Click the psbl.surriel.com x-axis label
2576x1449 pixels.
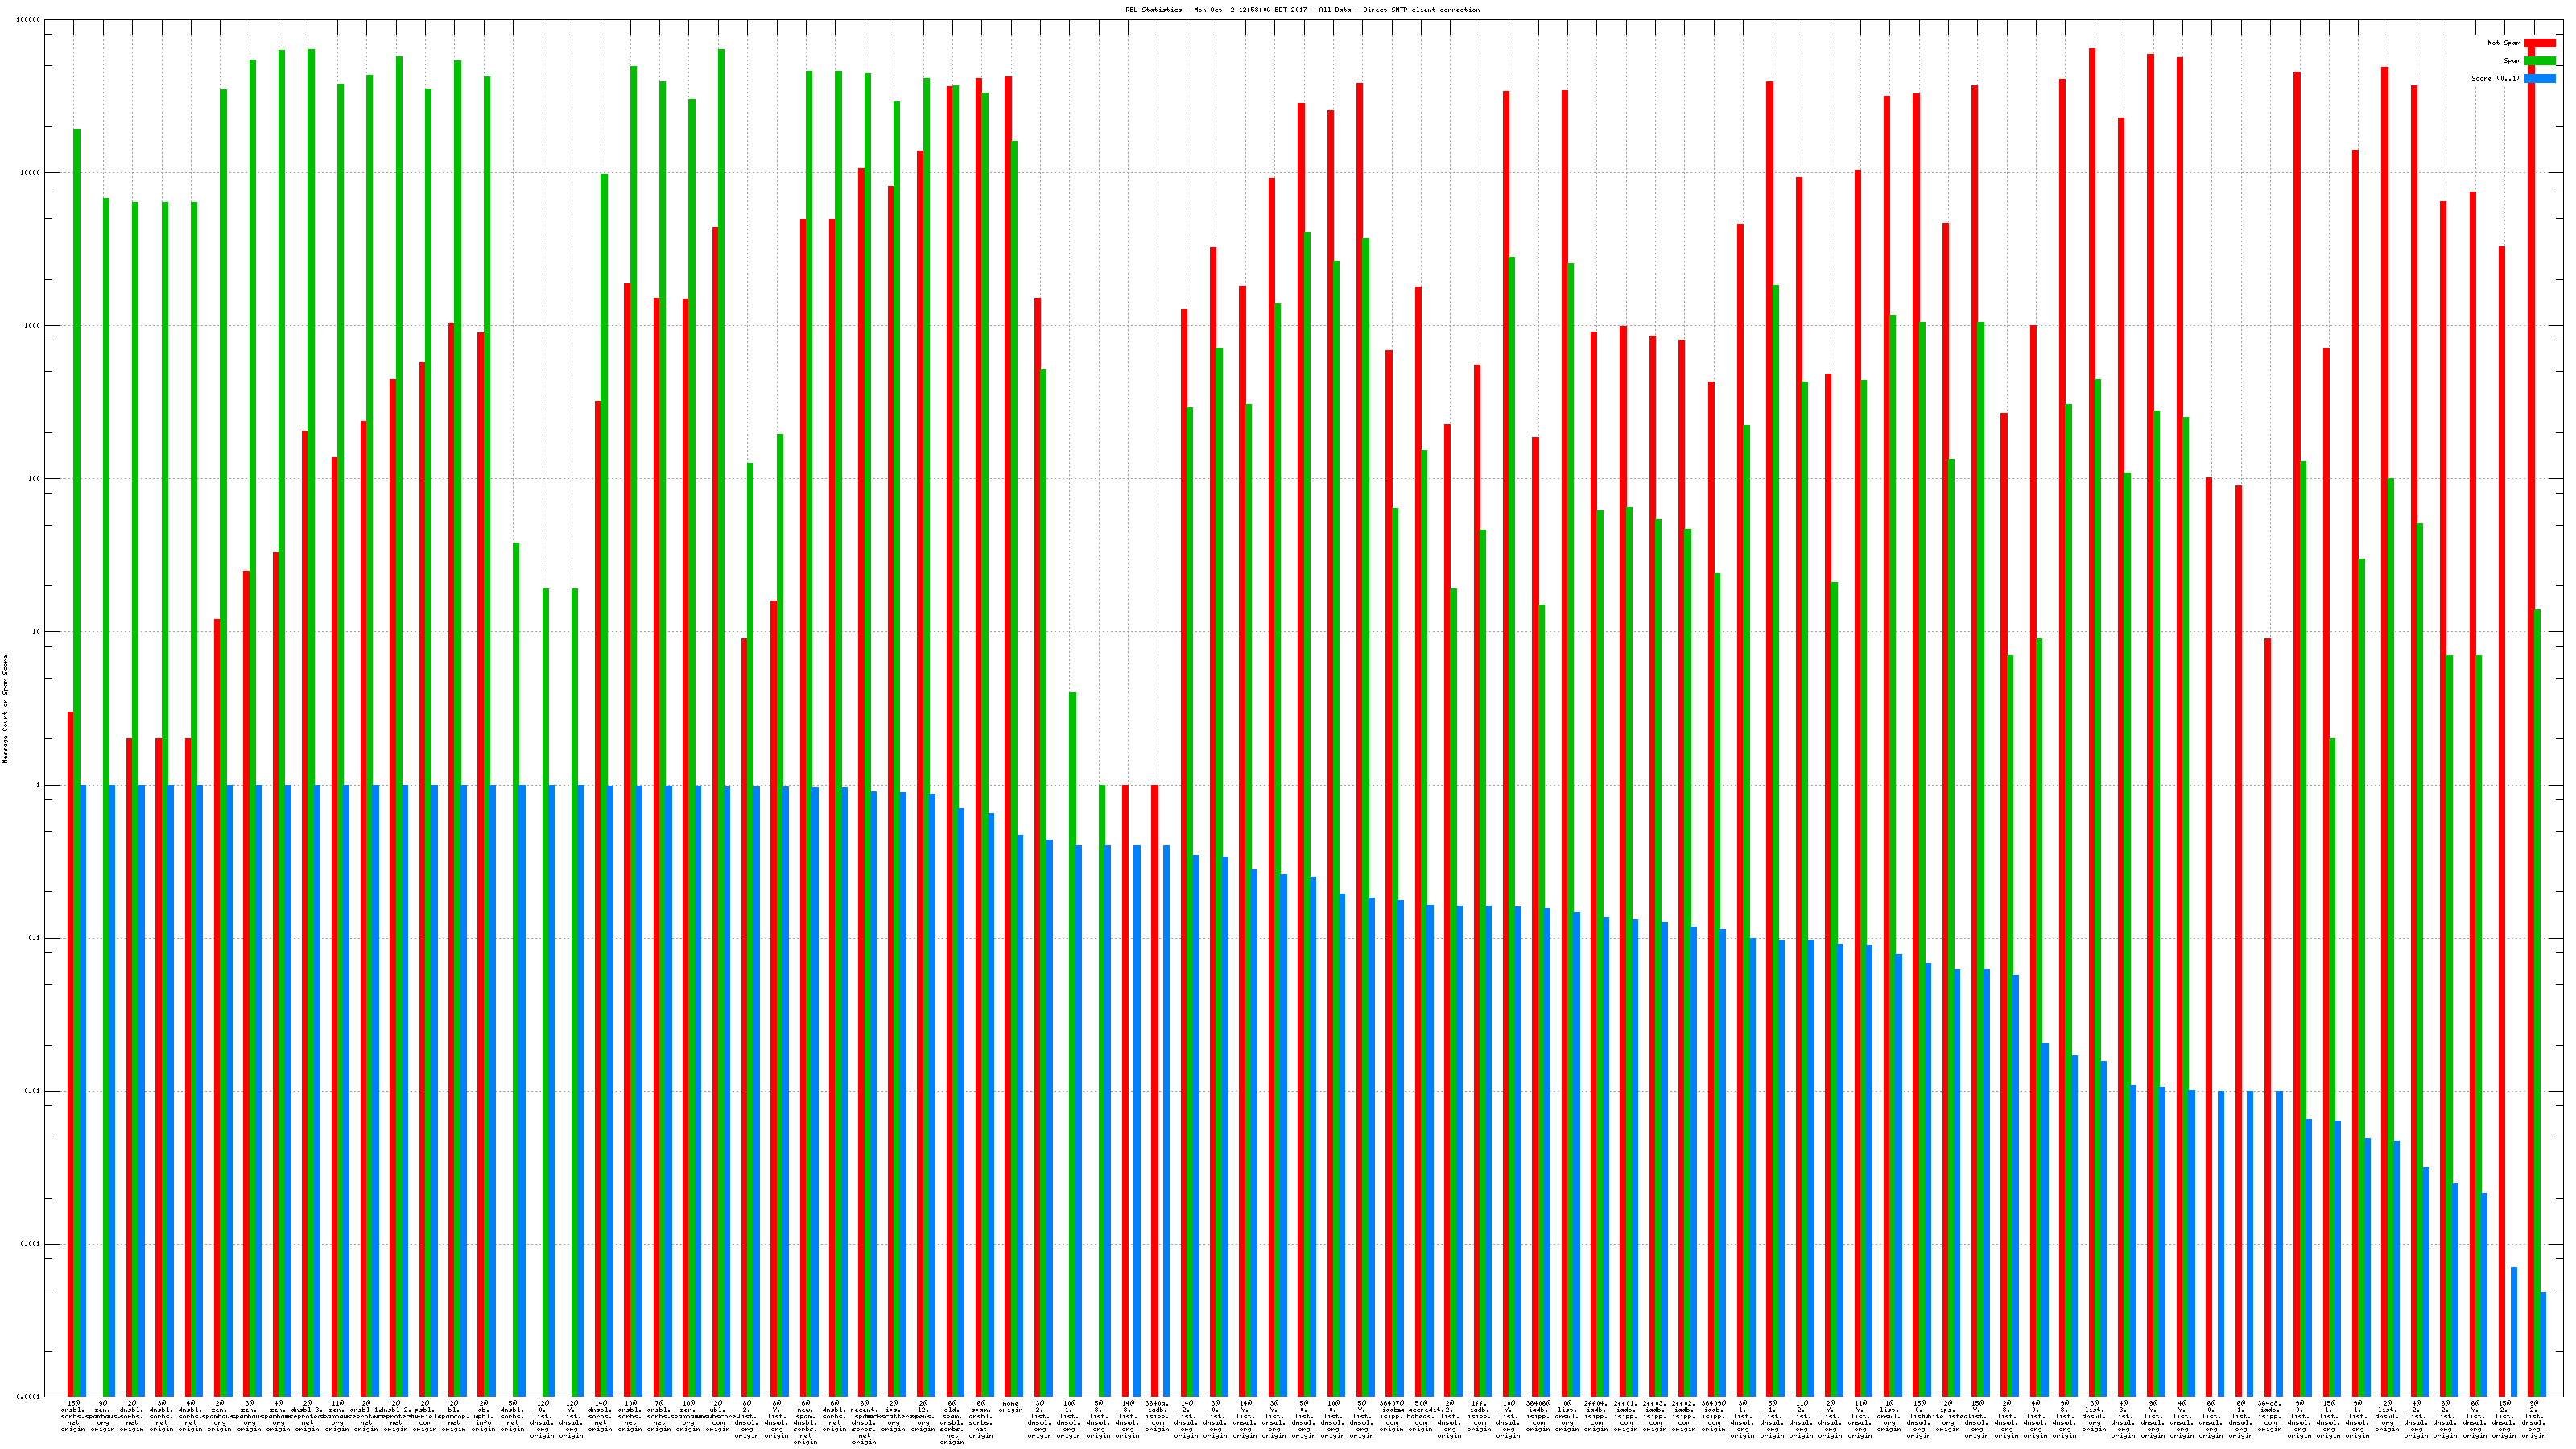pyautogui.click(x=425, y=1417)
